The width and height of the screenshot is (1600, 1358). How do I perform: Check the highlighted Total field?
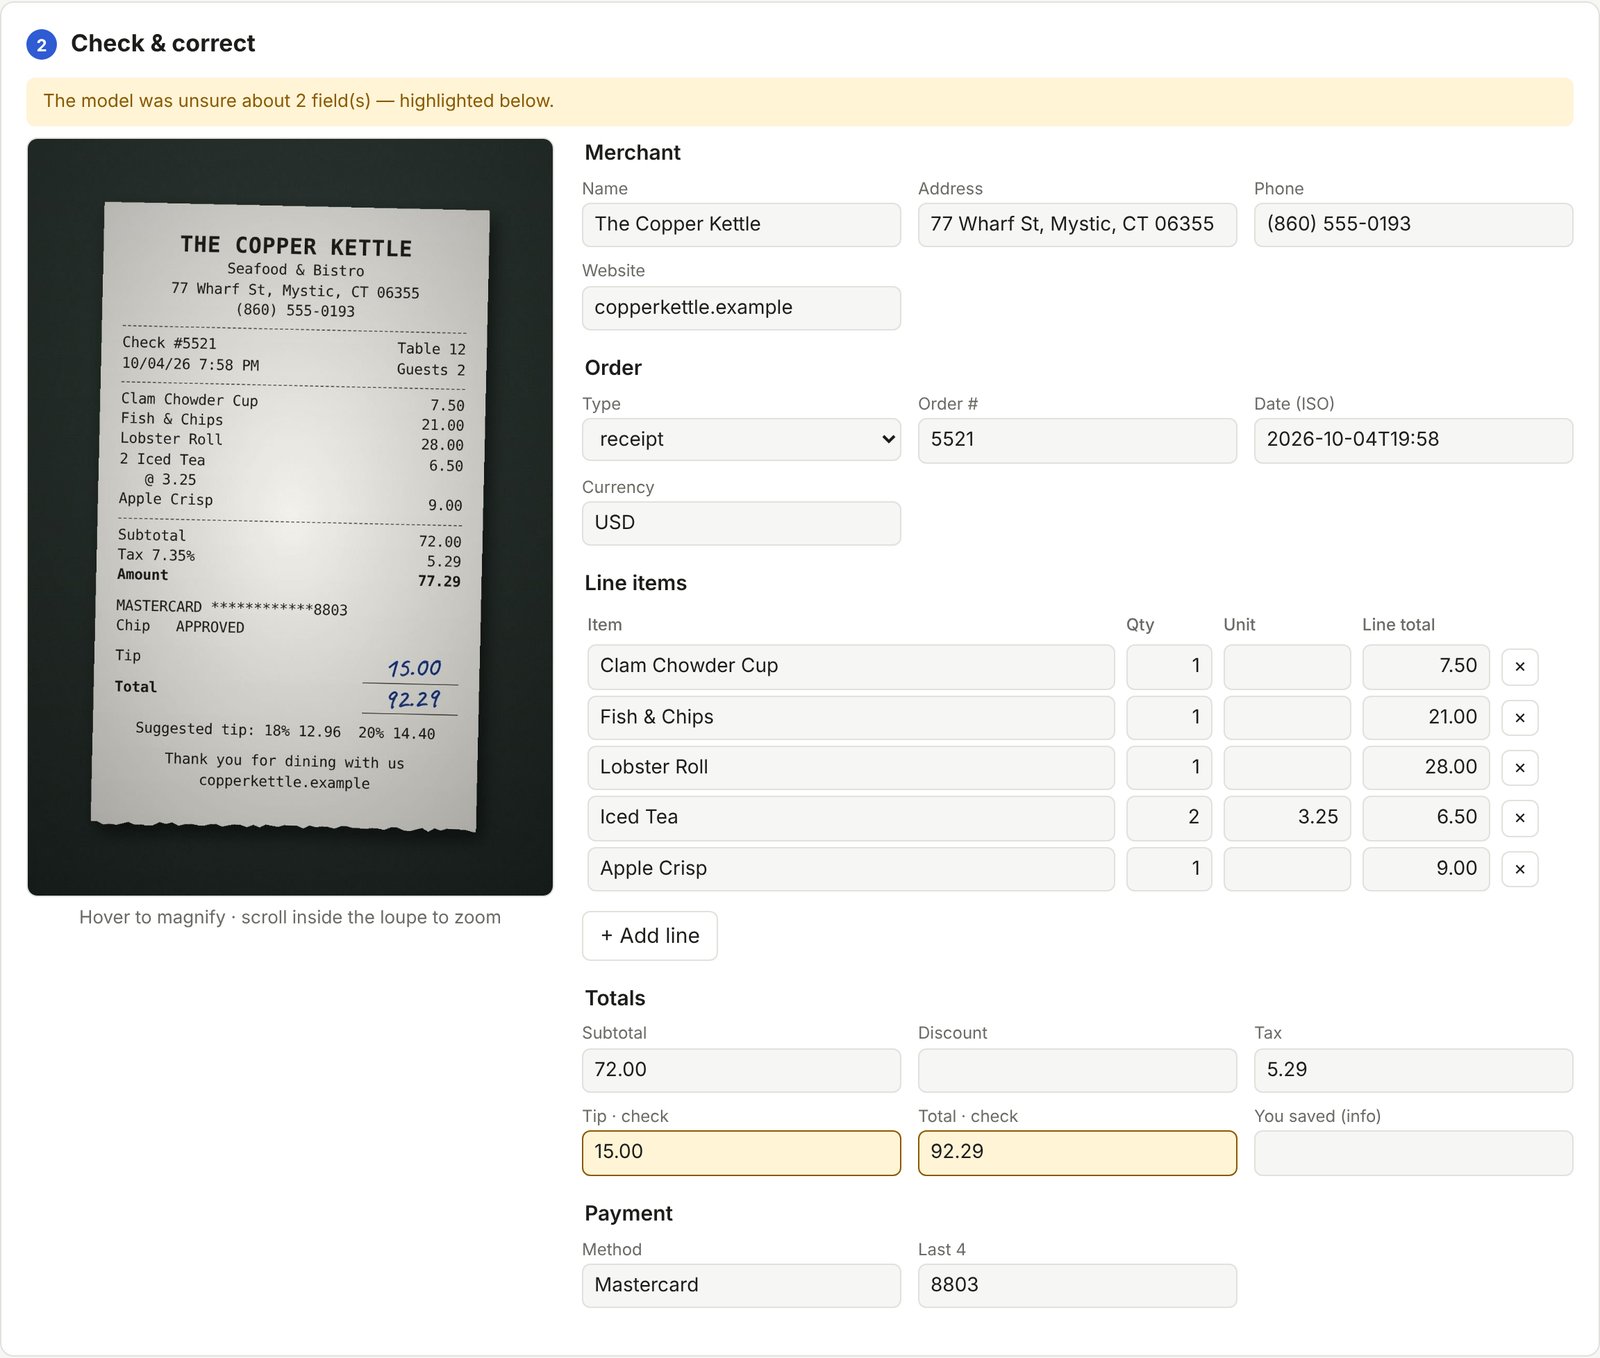point(1077,1153)
